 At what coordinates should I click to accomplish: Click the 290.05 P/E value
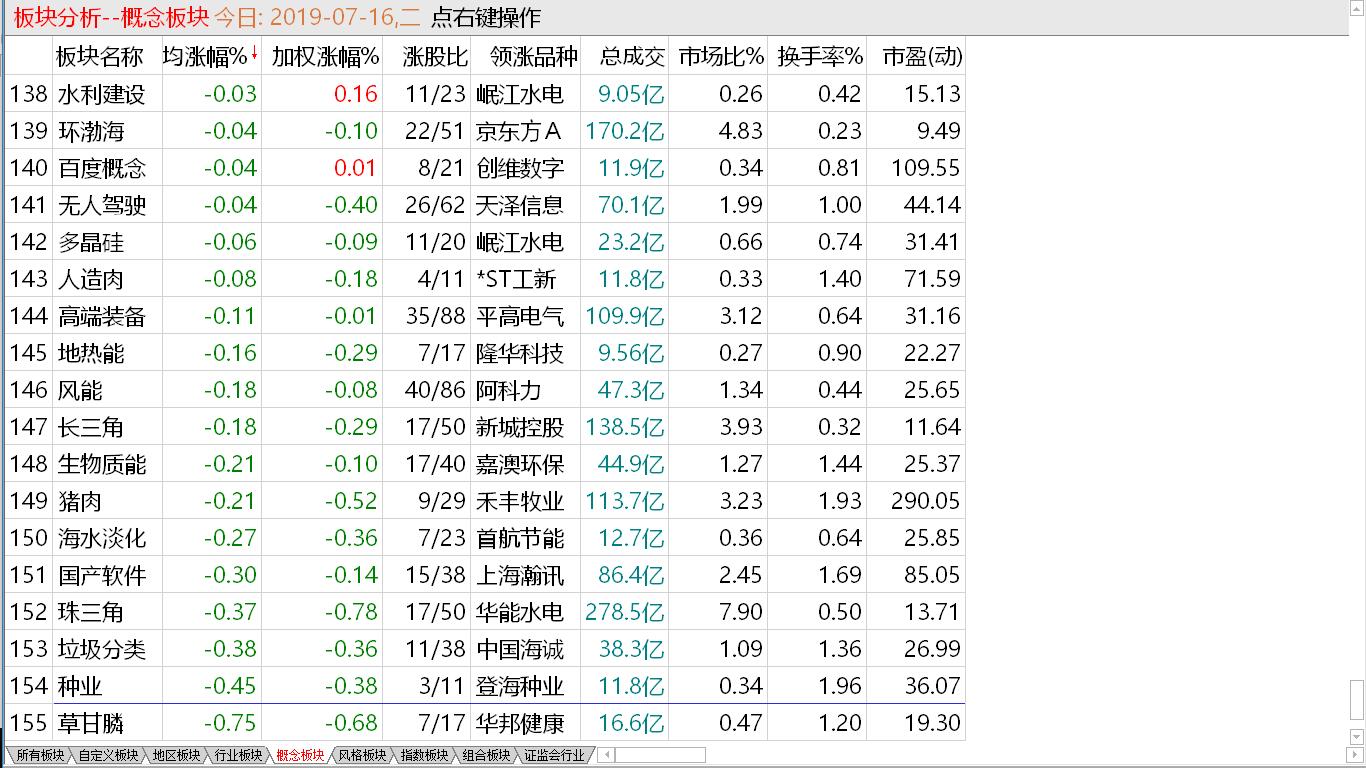click(x=925, y=501)
